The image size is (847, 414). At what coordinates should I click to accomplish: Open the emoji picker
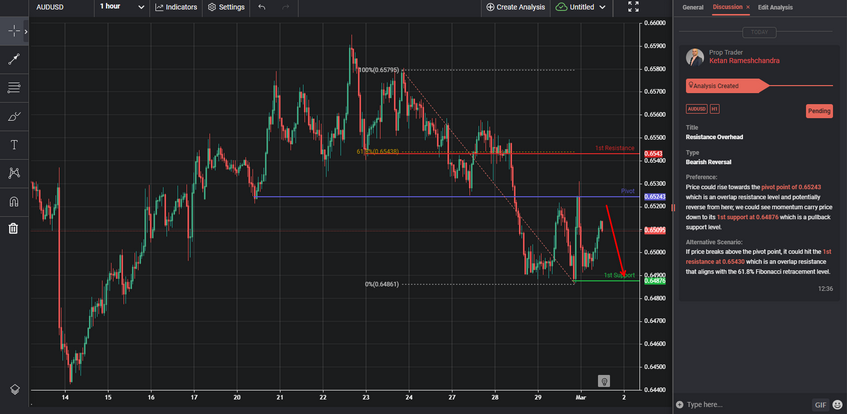coord(837,404)
